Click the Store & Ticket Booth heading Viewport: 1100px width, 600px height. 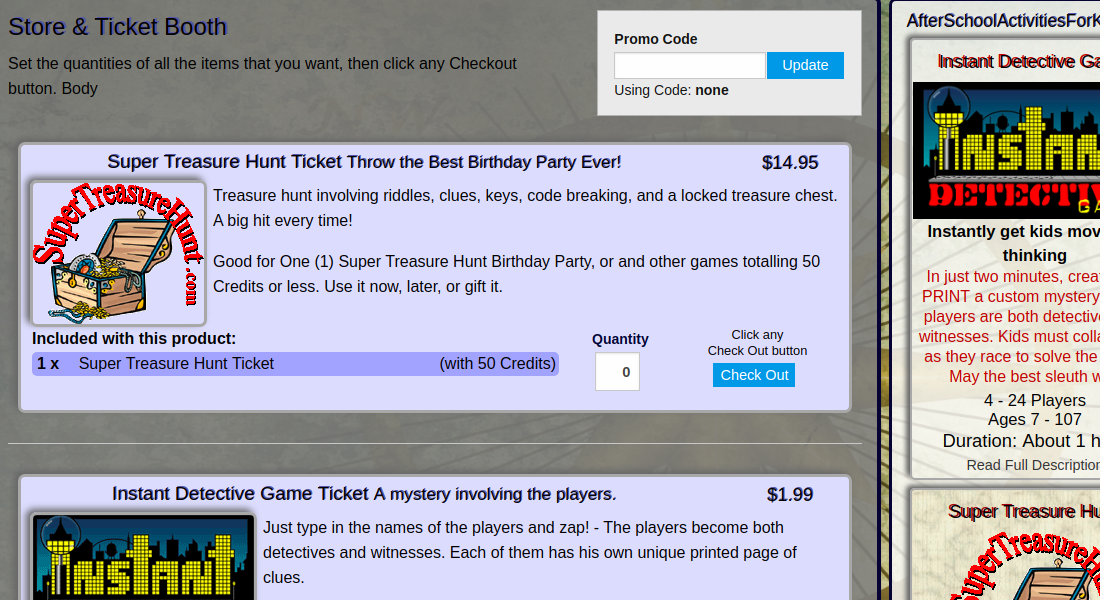[x=118, y=27]
